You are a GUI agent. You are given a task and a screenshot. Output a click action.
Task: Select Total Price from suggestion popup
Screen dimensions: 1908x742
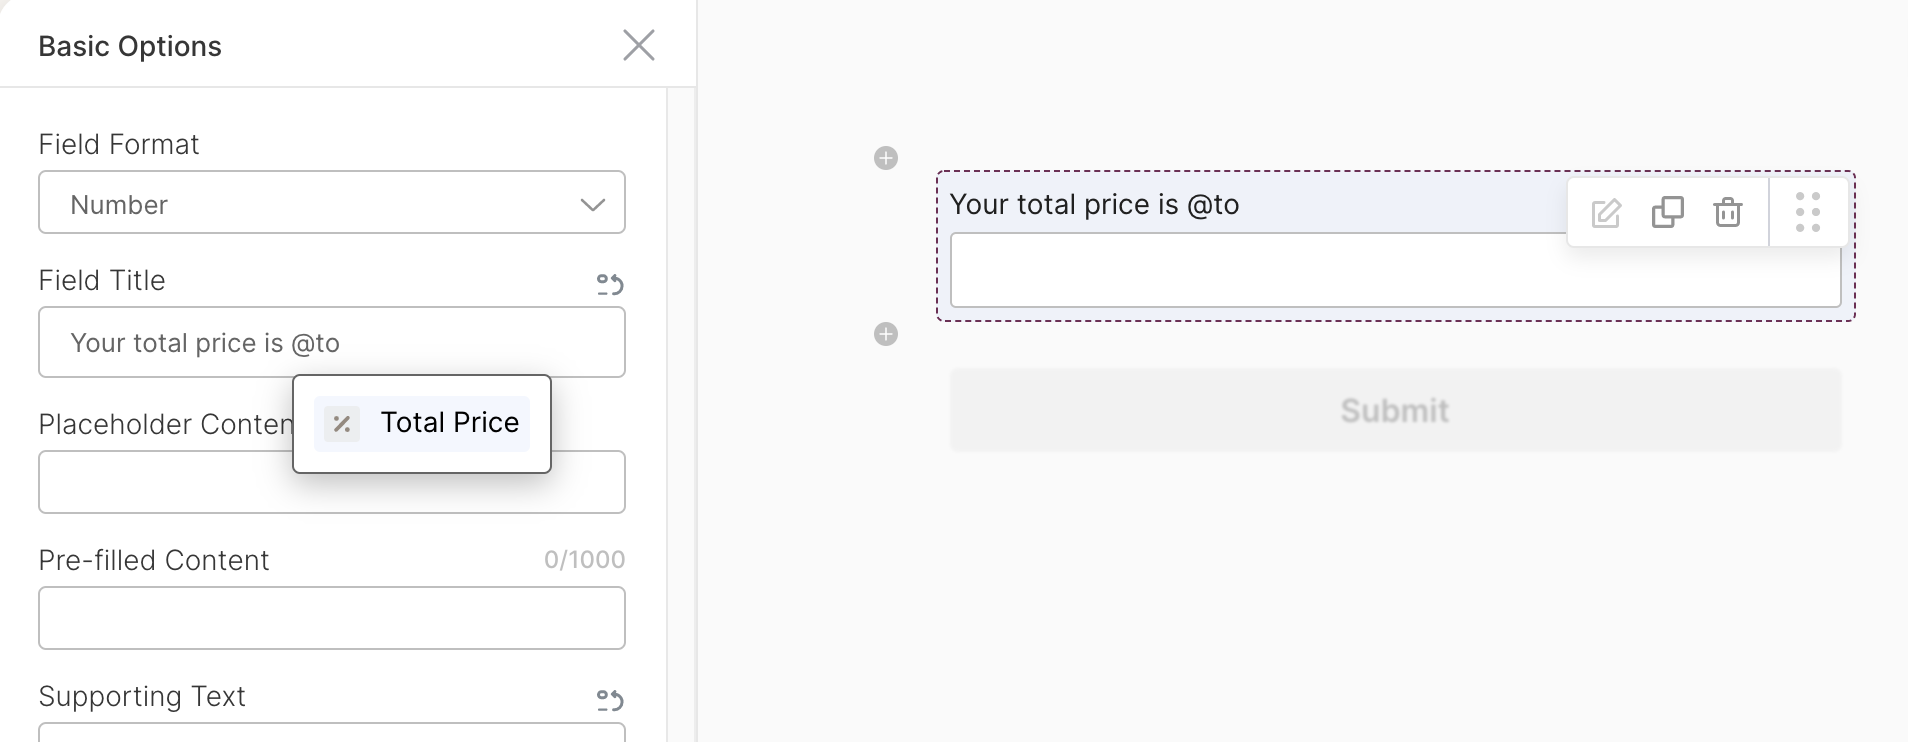click(422, 423)
